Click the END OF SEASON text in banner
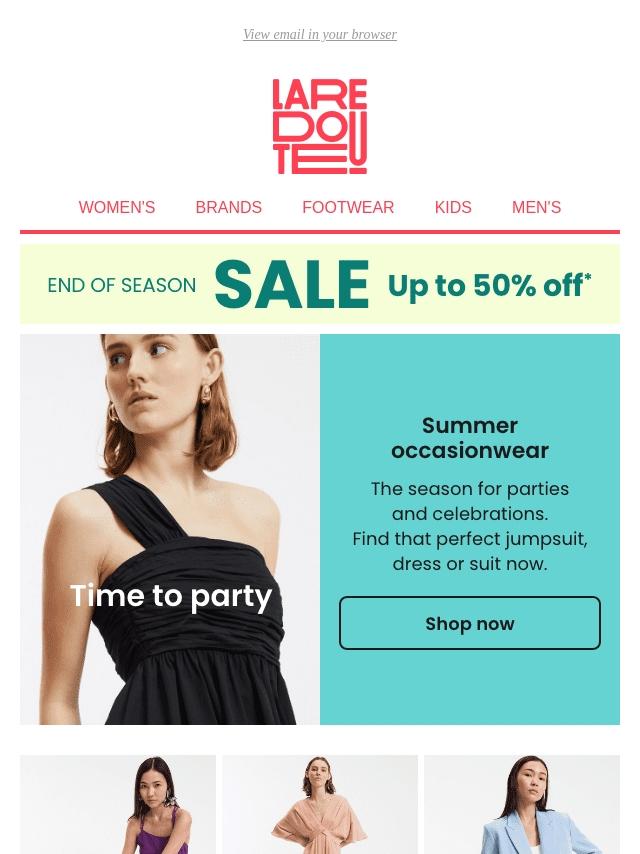 point(121,285)
